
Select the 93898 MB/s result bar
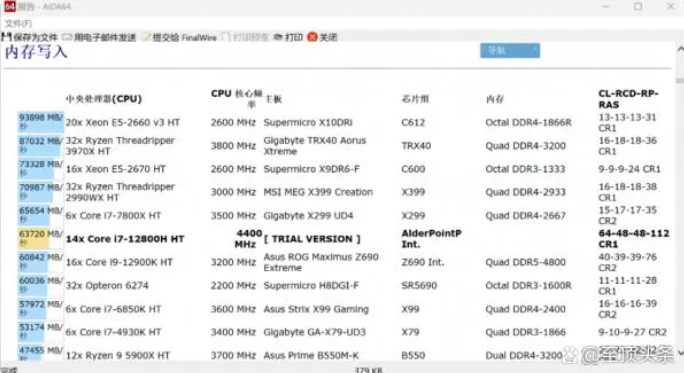pos(41,121)
